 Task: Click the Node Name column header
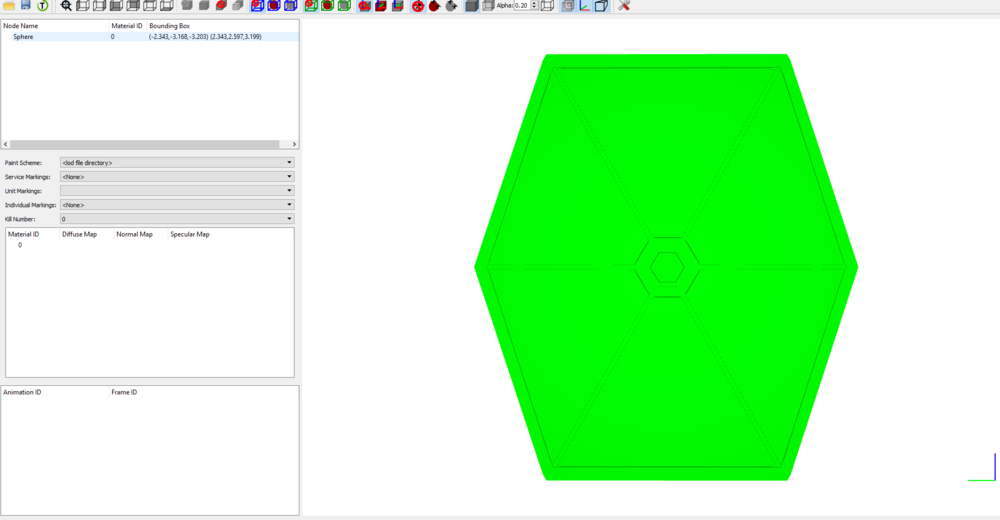[x=20, y=26]
